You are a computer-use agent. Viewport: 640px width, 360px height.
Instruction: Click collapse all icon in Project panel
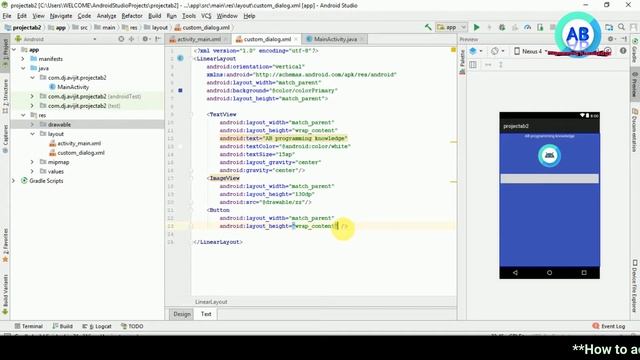pyautogui.click(x=131, y=39)
